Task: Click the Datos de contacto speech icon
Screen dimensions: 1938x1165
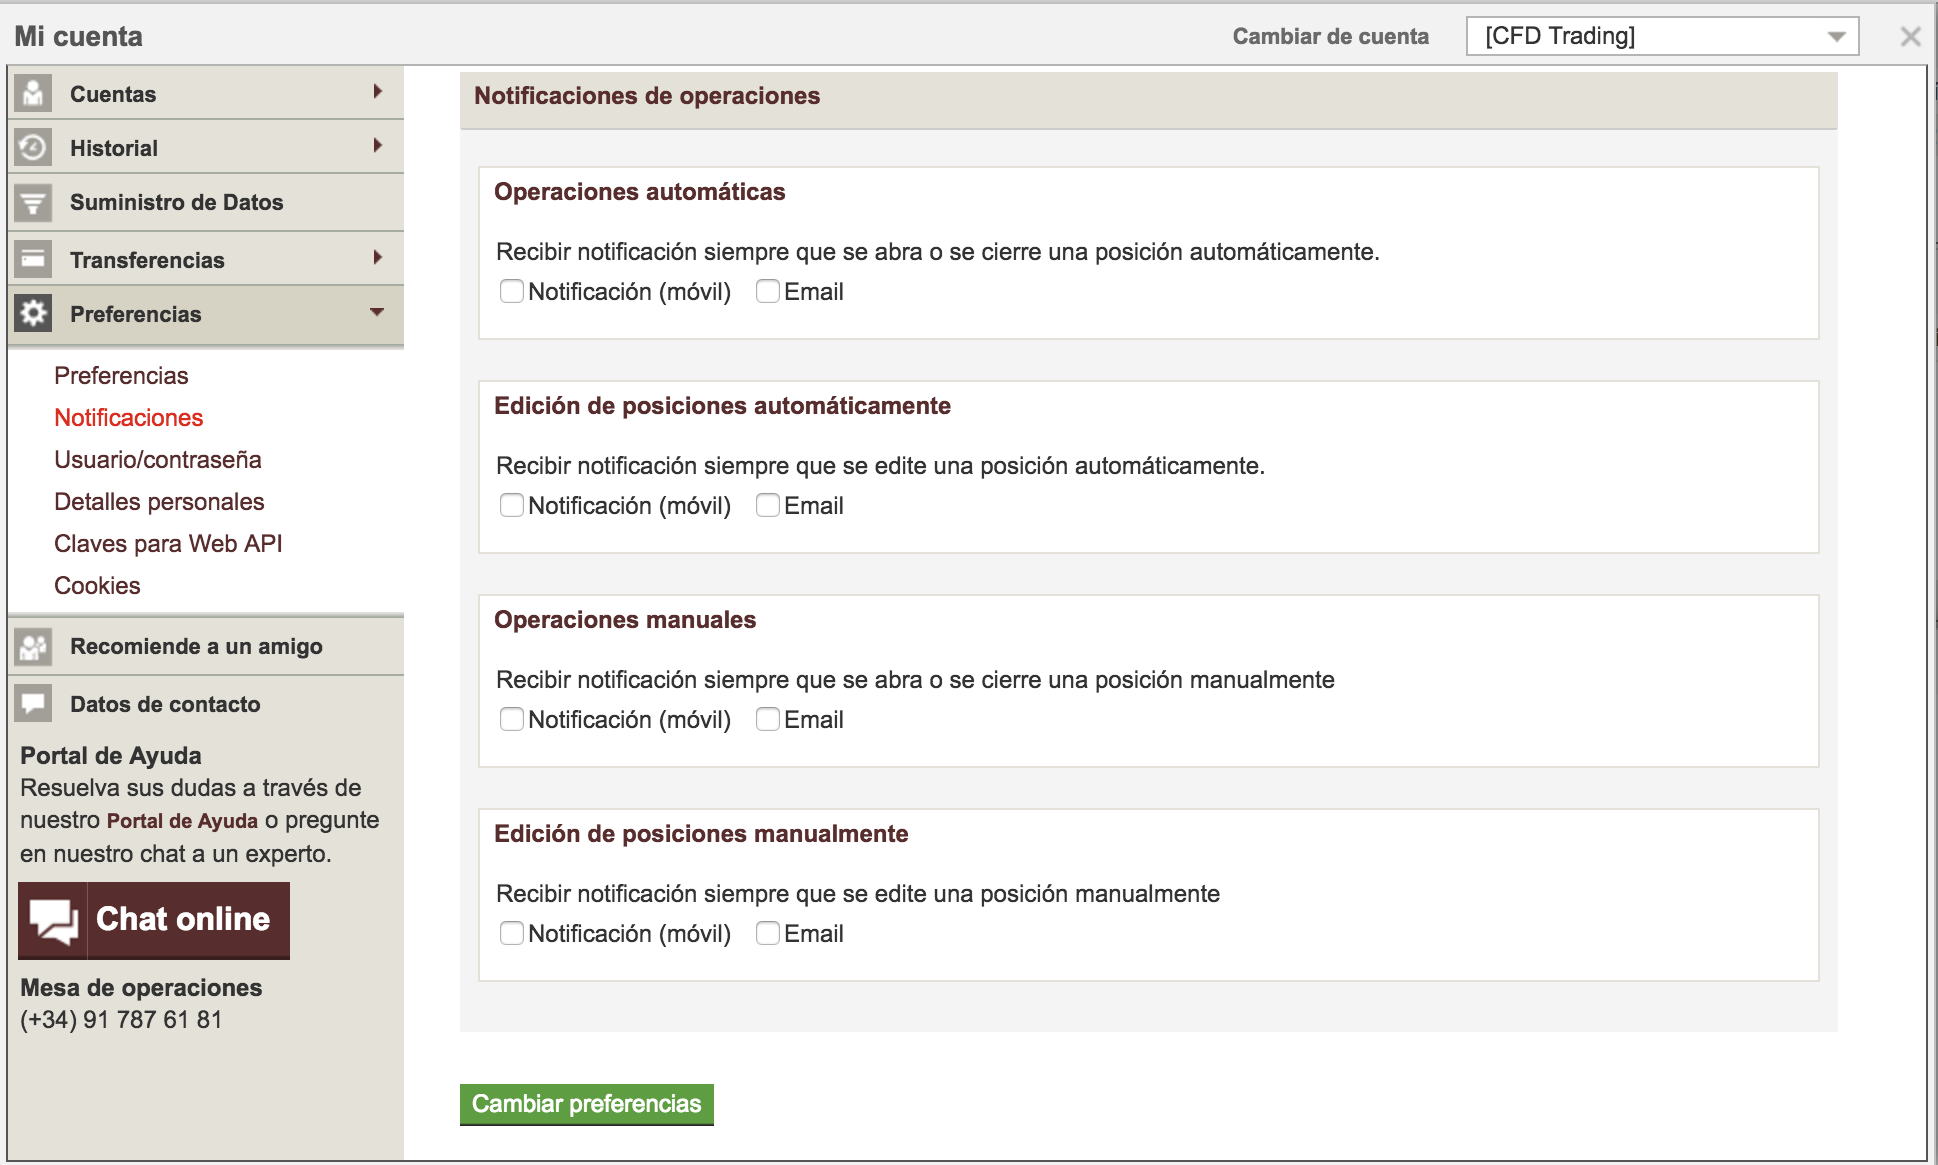Action: coord(33,703)
